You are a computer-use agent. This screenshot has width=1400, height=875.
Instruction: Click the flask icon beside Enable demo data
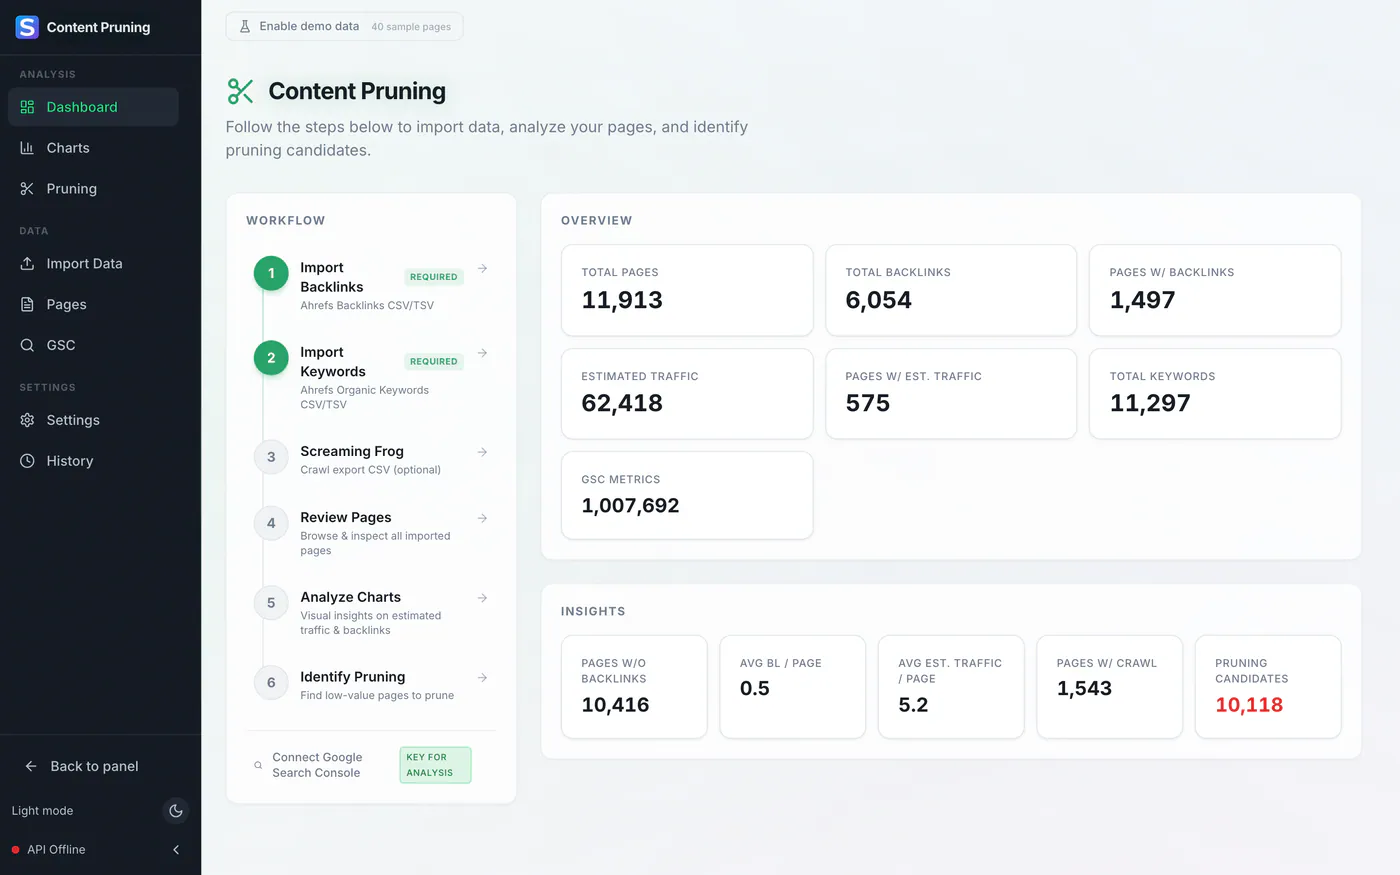[245, 26]
